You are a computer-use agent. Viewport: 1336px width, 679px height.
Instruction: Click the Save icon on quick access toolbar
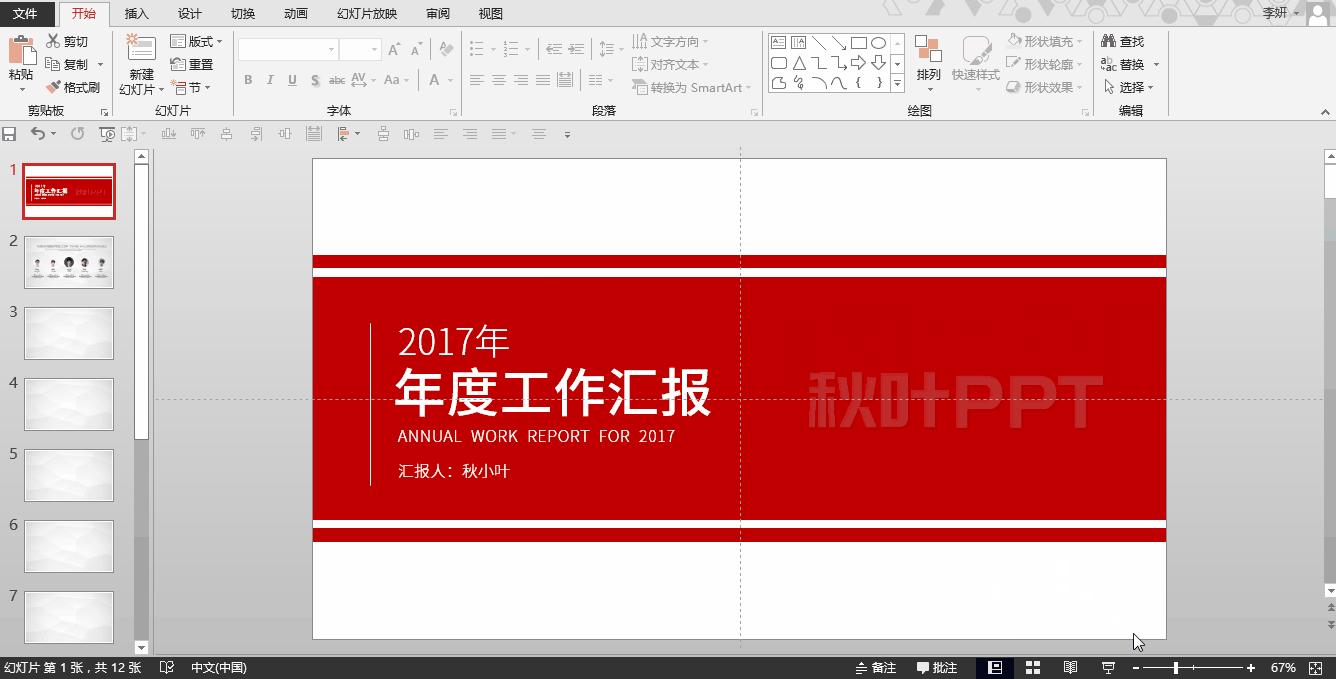[10, 133]
